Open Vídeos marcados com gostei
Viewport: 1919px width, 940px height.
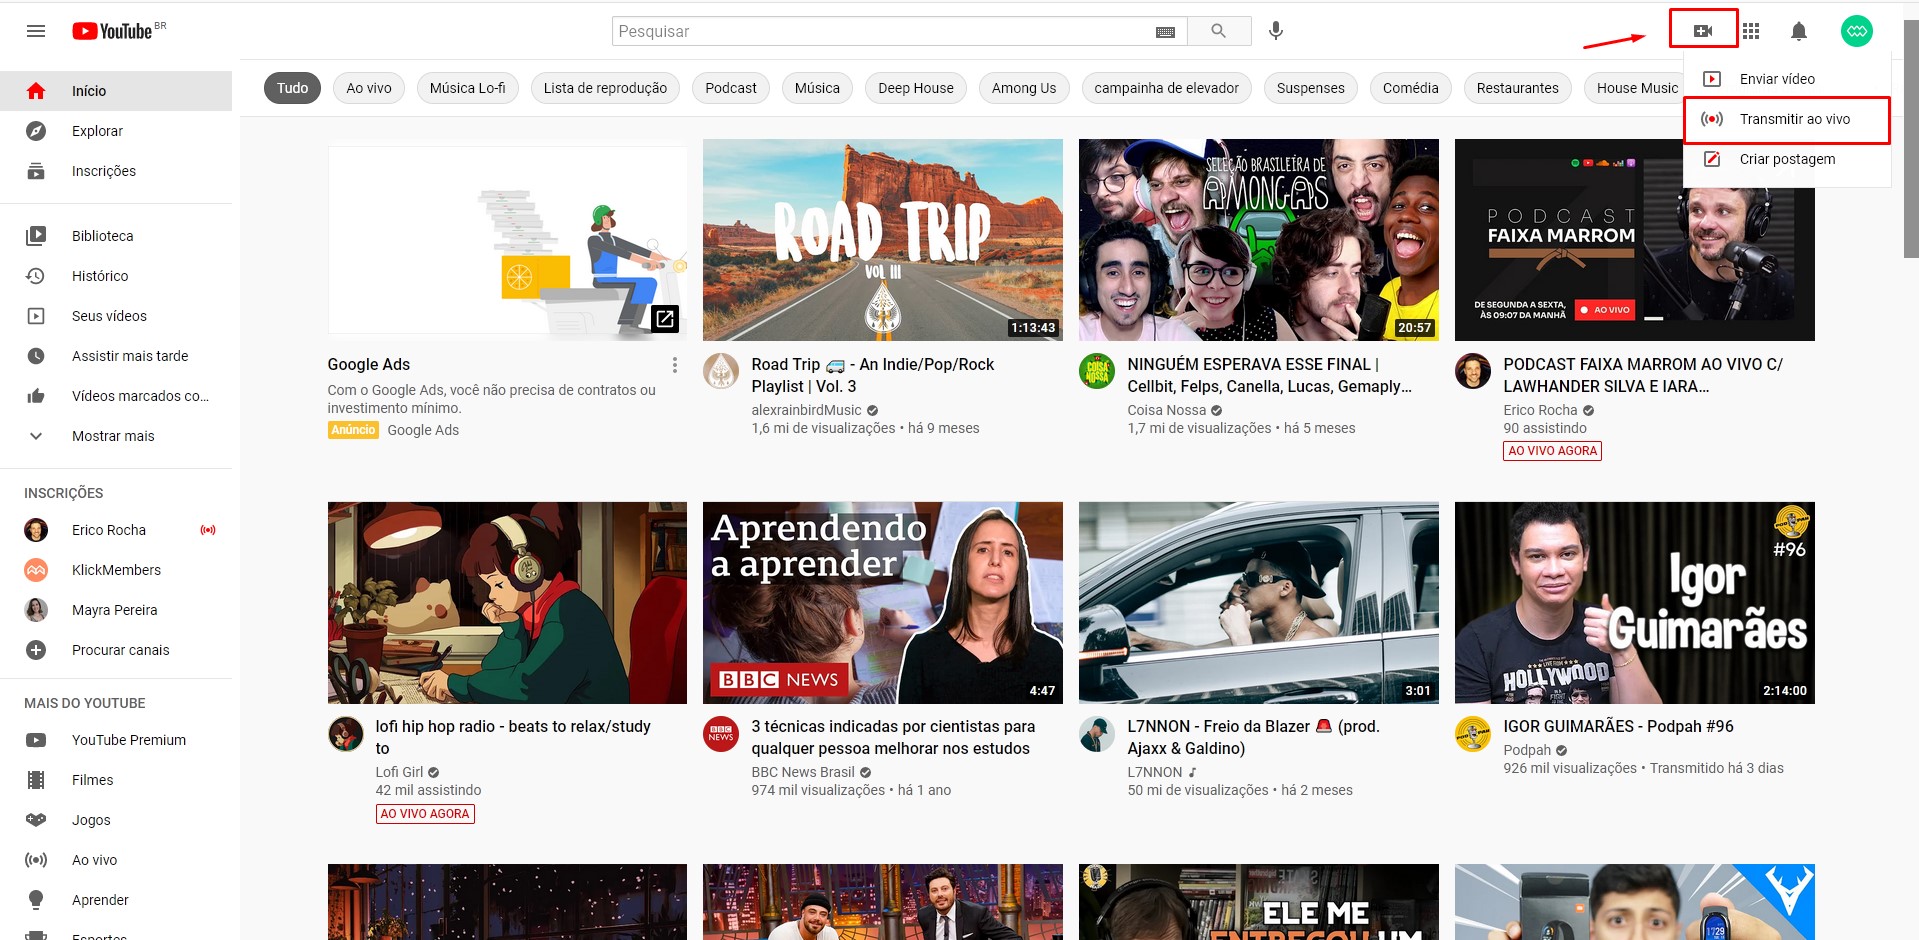point(116,396)
